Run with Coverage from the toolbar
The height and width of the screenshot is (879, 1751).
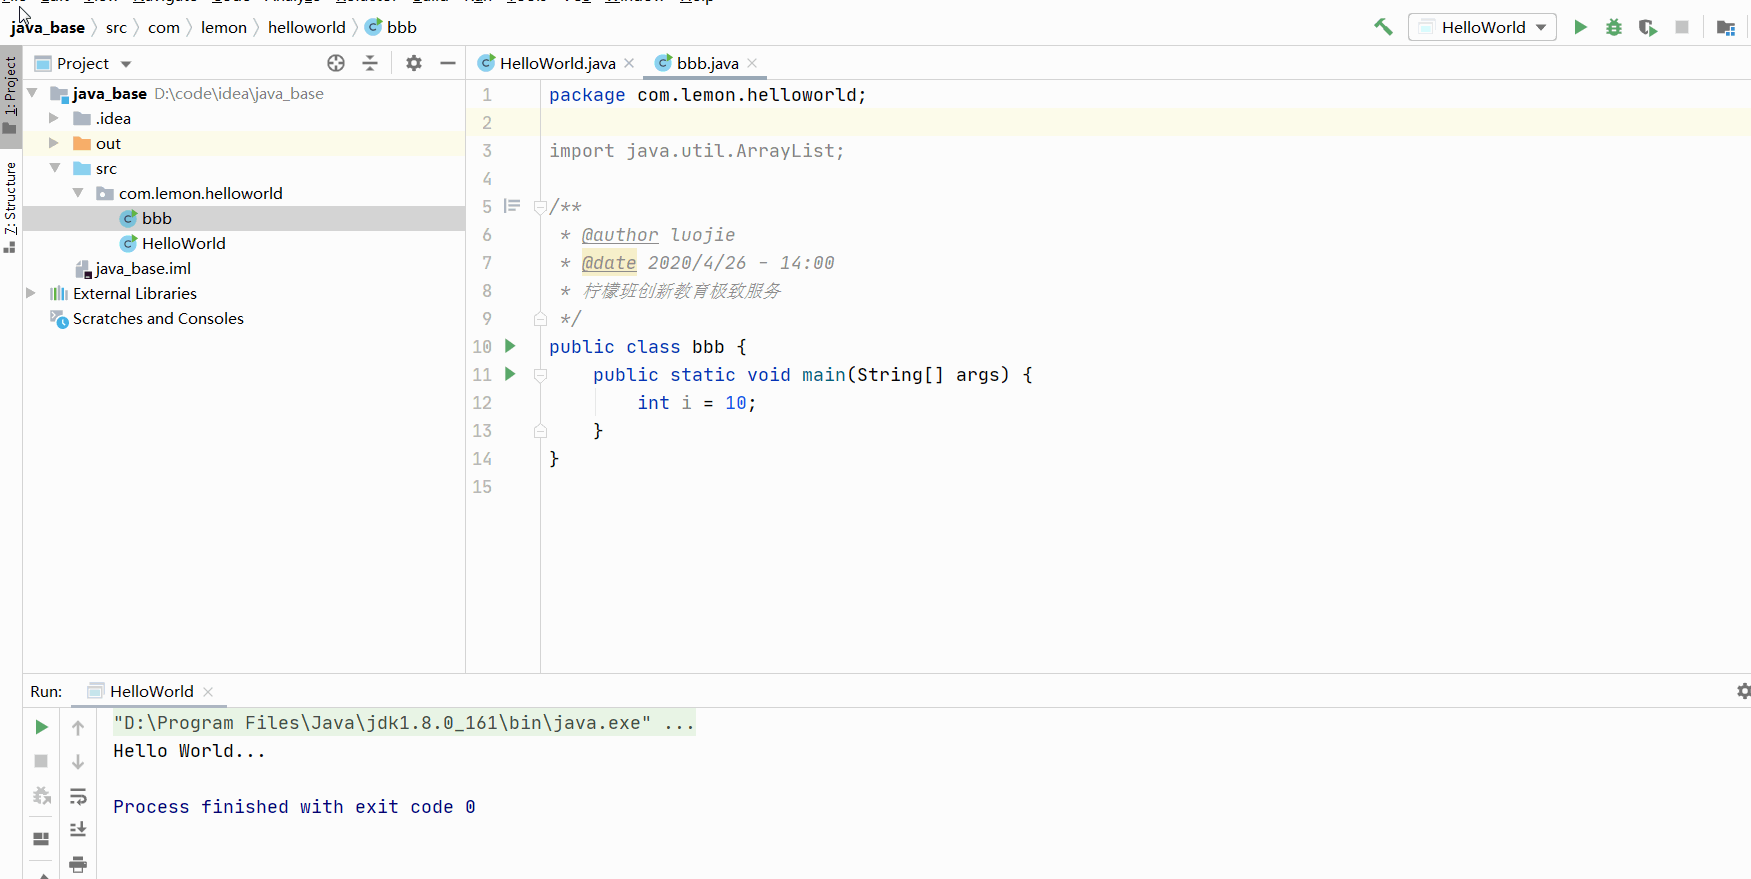click(1647, 27)
